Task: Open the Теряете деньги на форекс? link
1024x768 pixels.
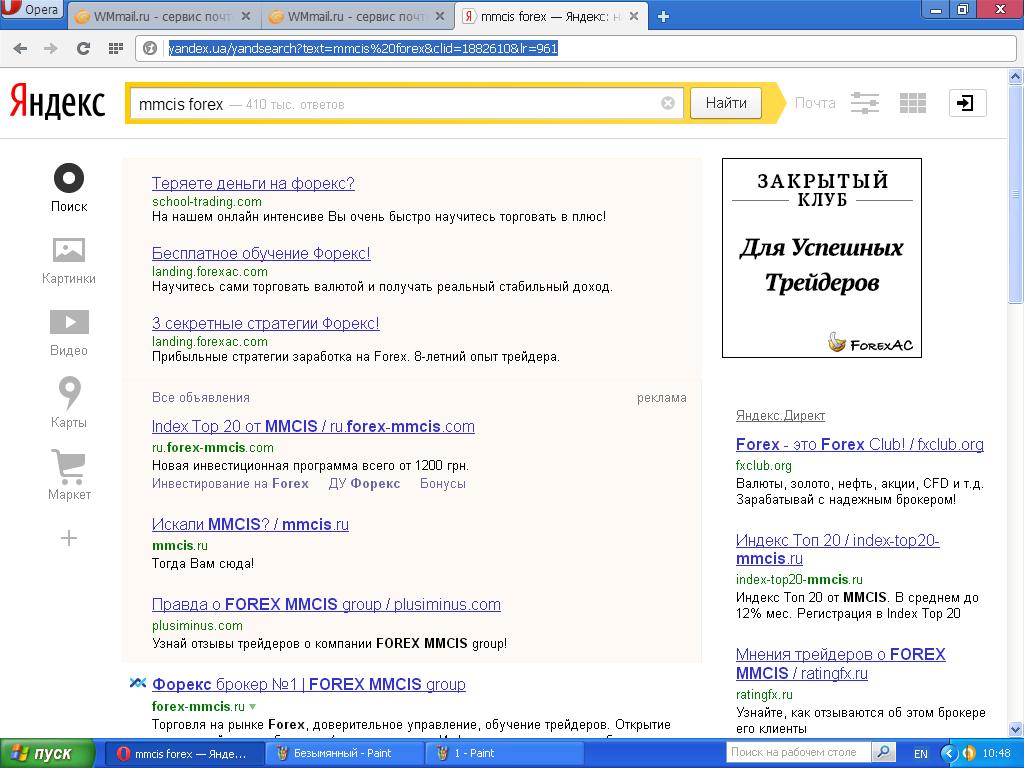Action: click(253, 184)
